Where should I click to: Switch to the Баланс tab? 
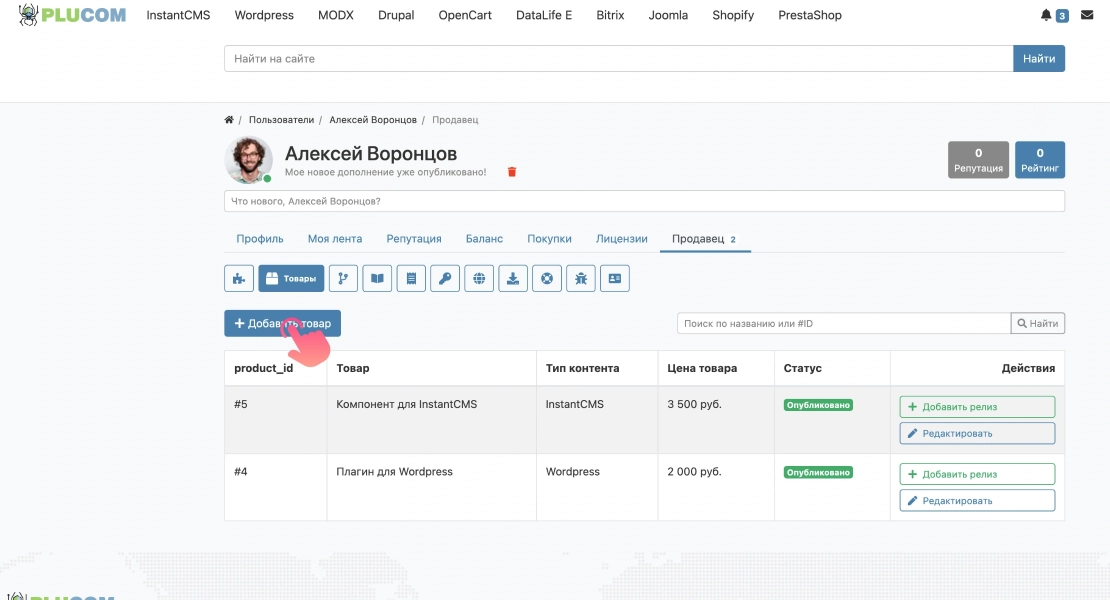click(x=484, y=238)
